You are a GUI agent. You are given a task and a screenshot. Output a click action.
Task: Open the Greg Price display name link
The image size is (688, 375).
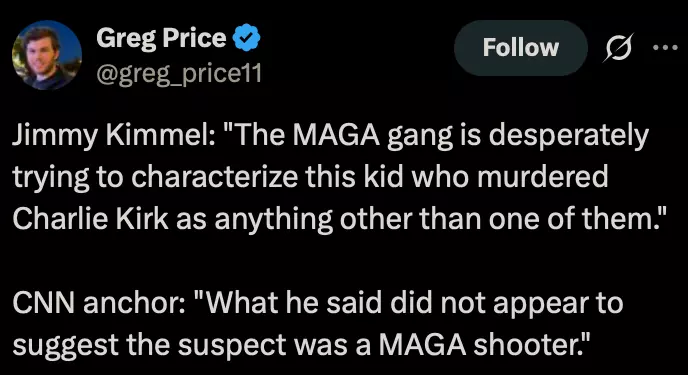click(x=161, y=38)
